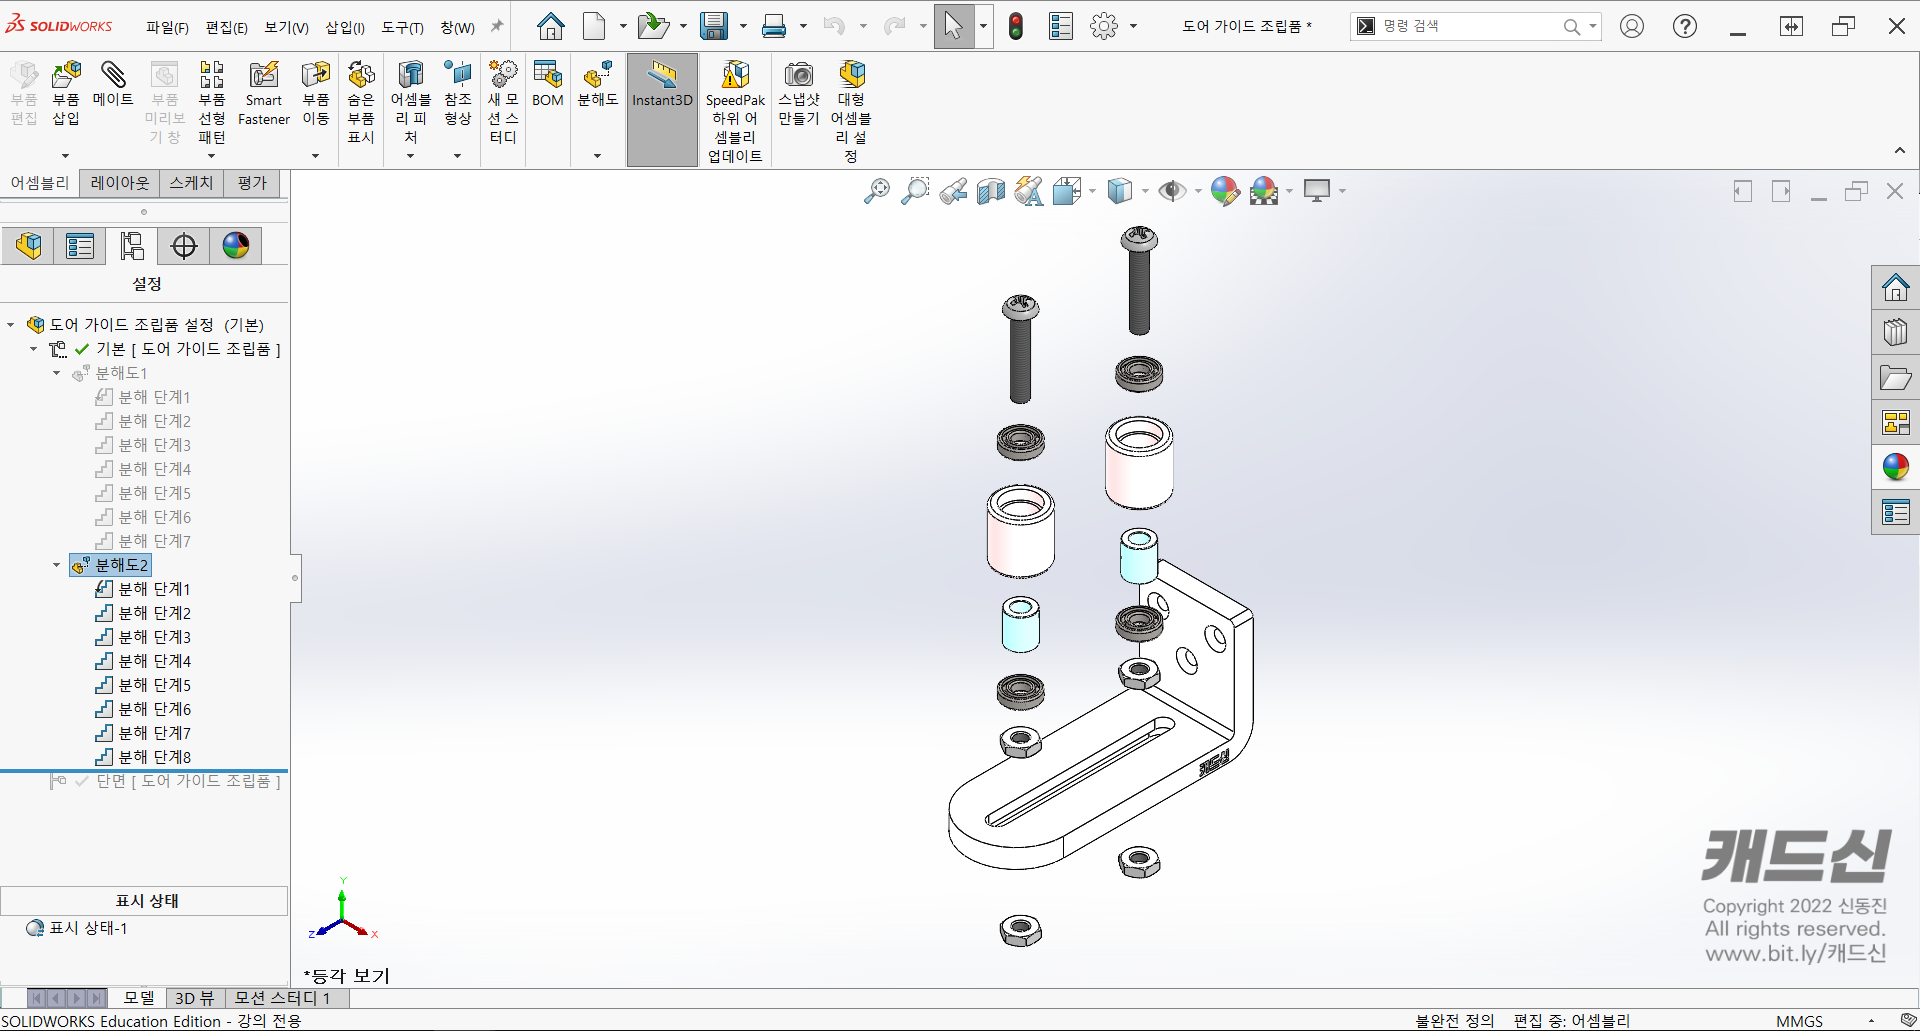Screen dimensions: 1920x1031
Task: Collapse the 분해도2 tree node
Action: coord(57,565)
